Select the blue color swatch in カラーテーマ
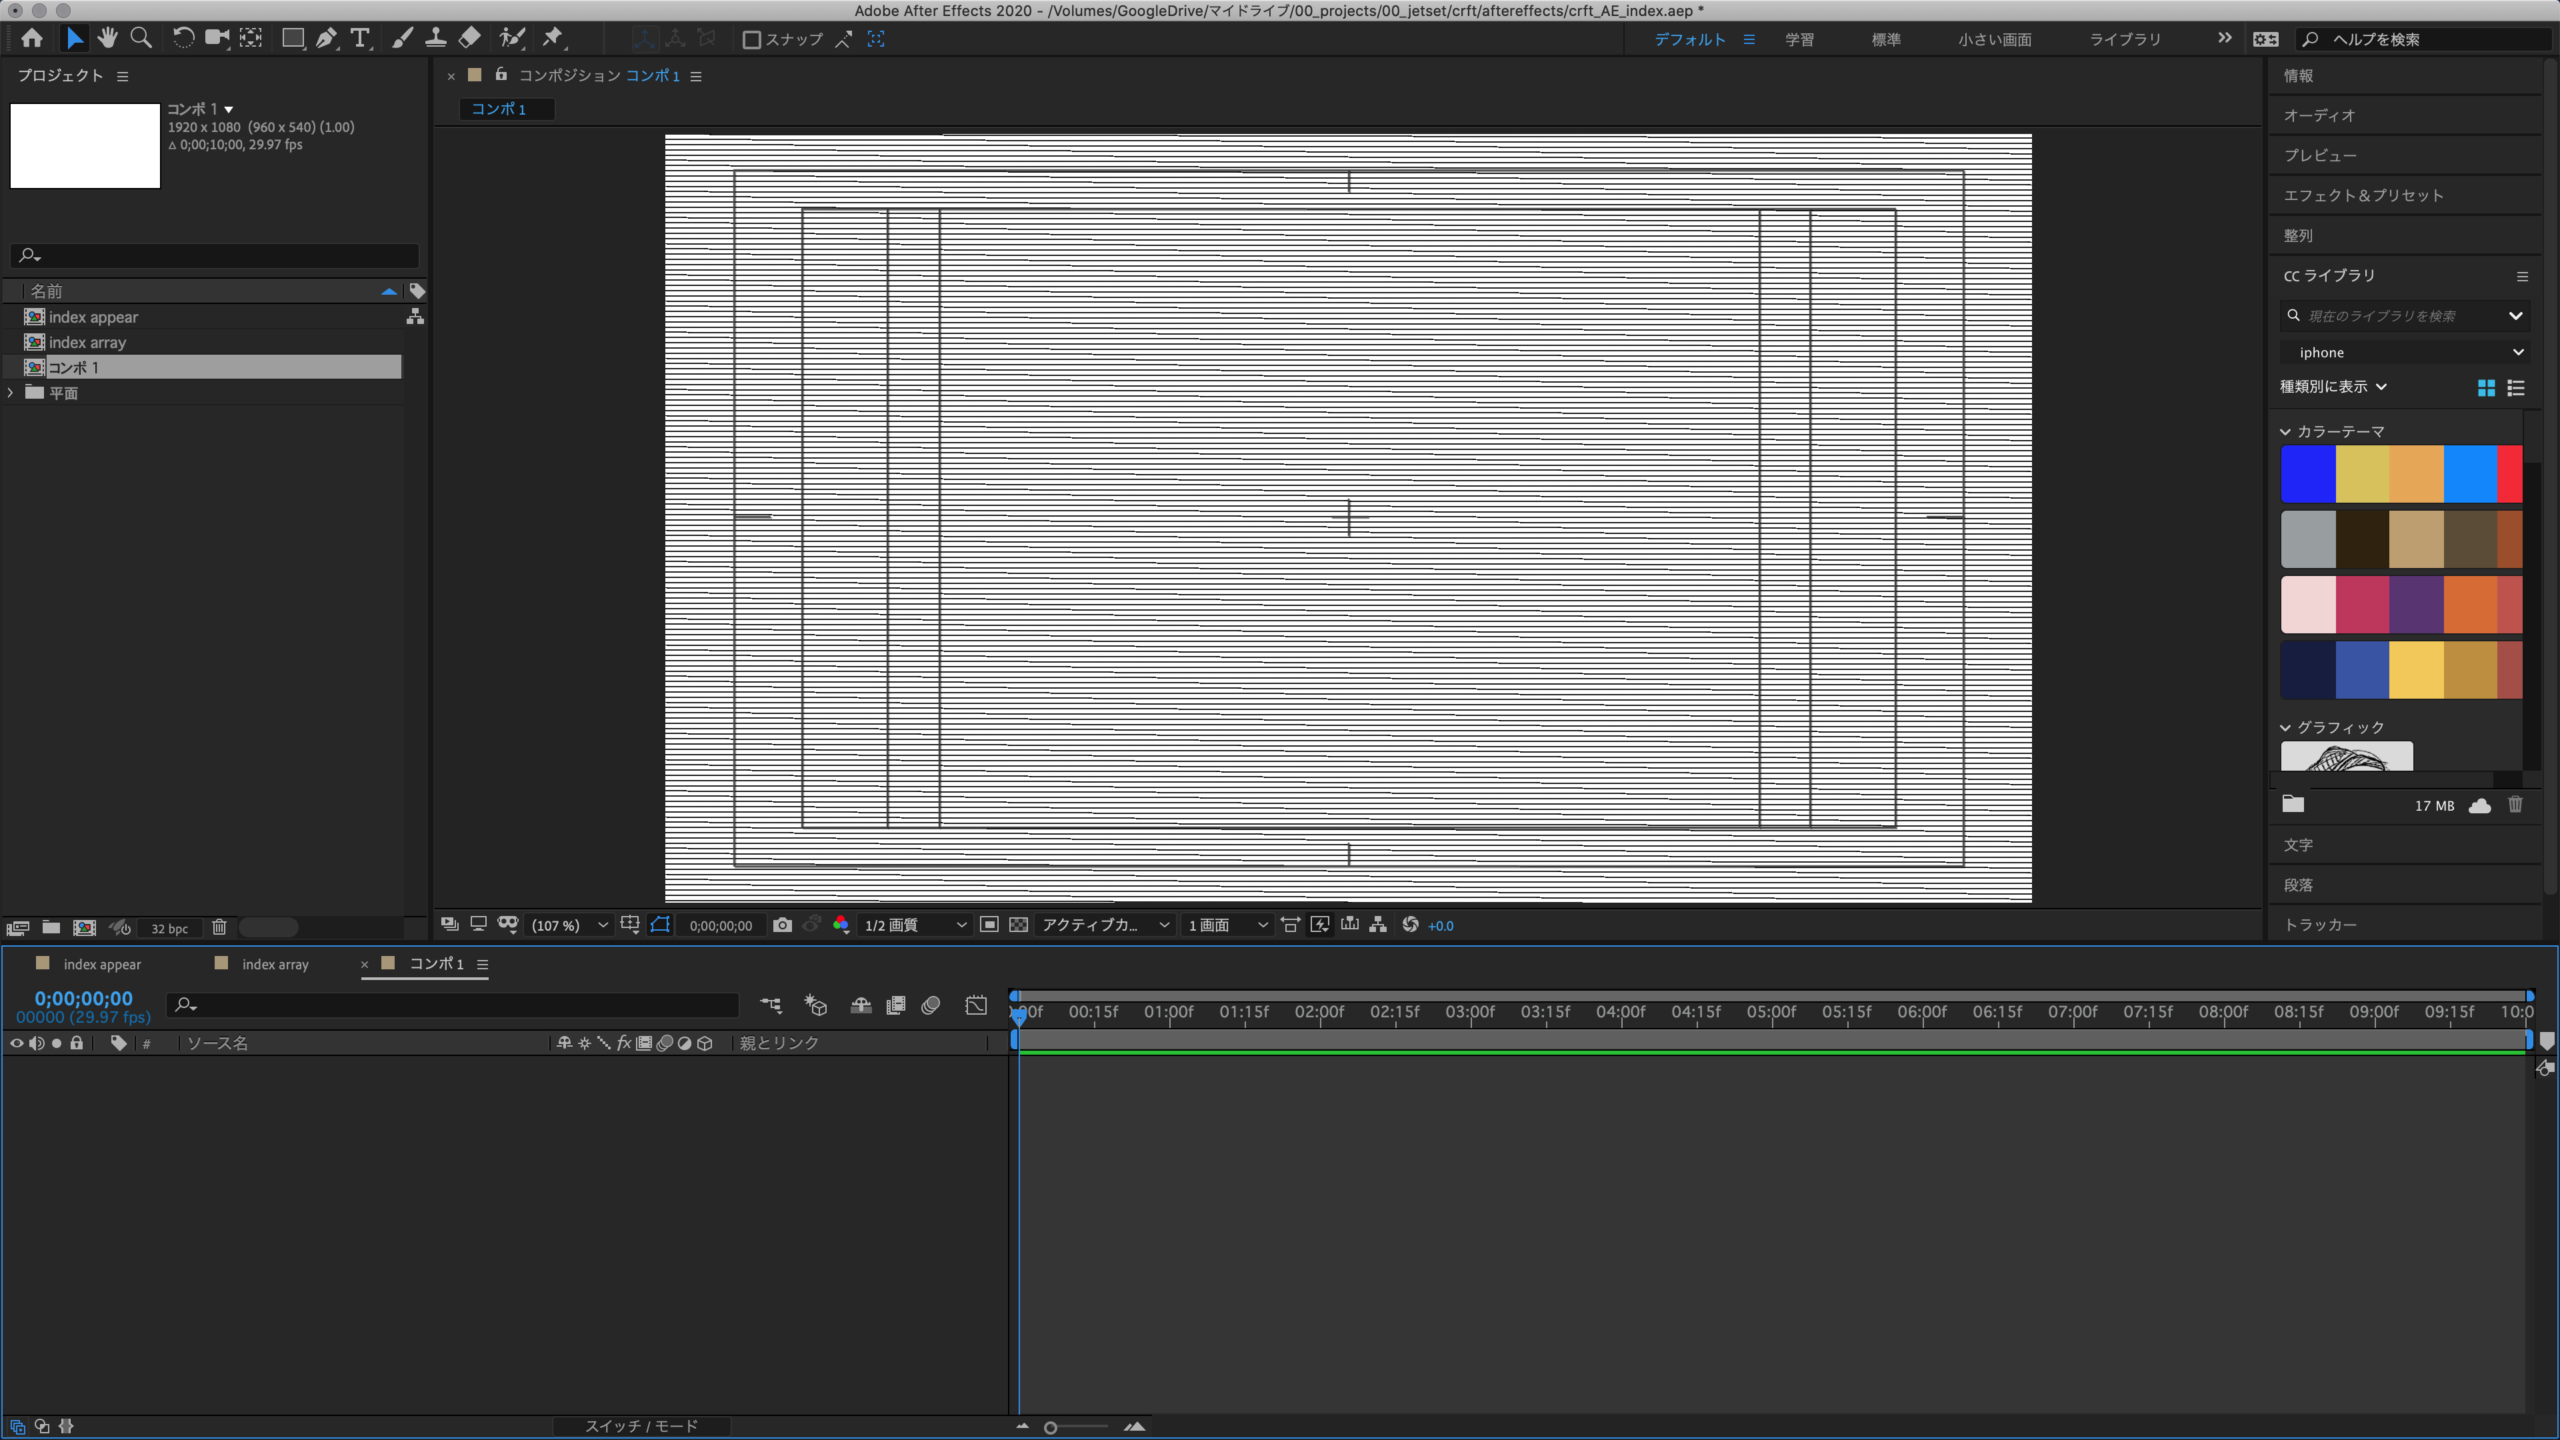Image resolution: width=2560 pixels, height=1440 pixels. point(2310,474)
